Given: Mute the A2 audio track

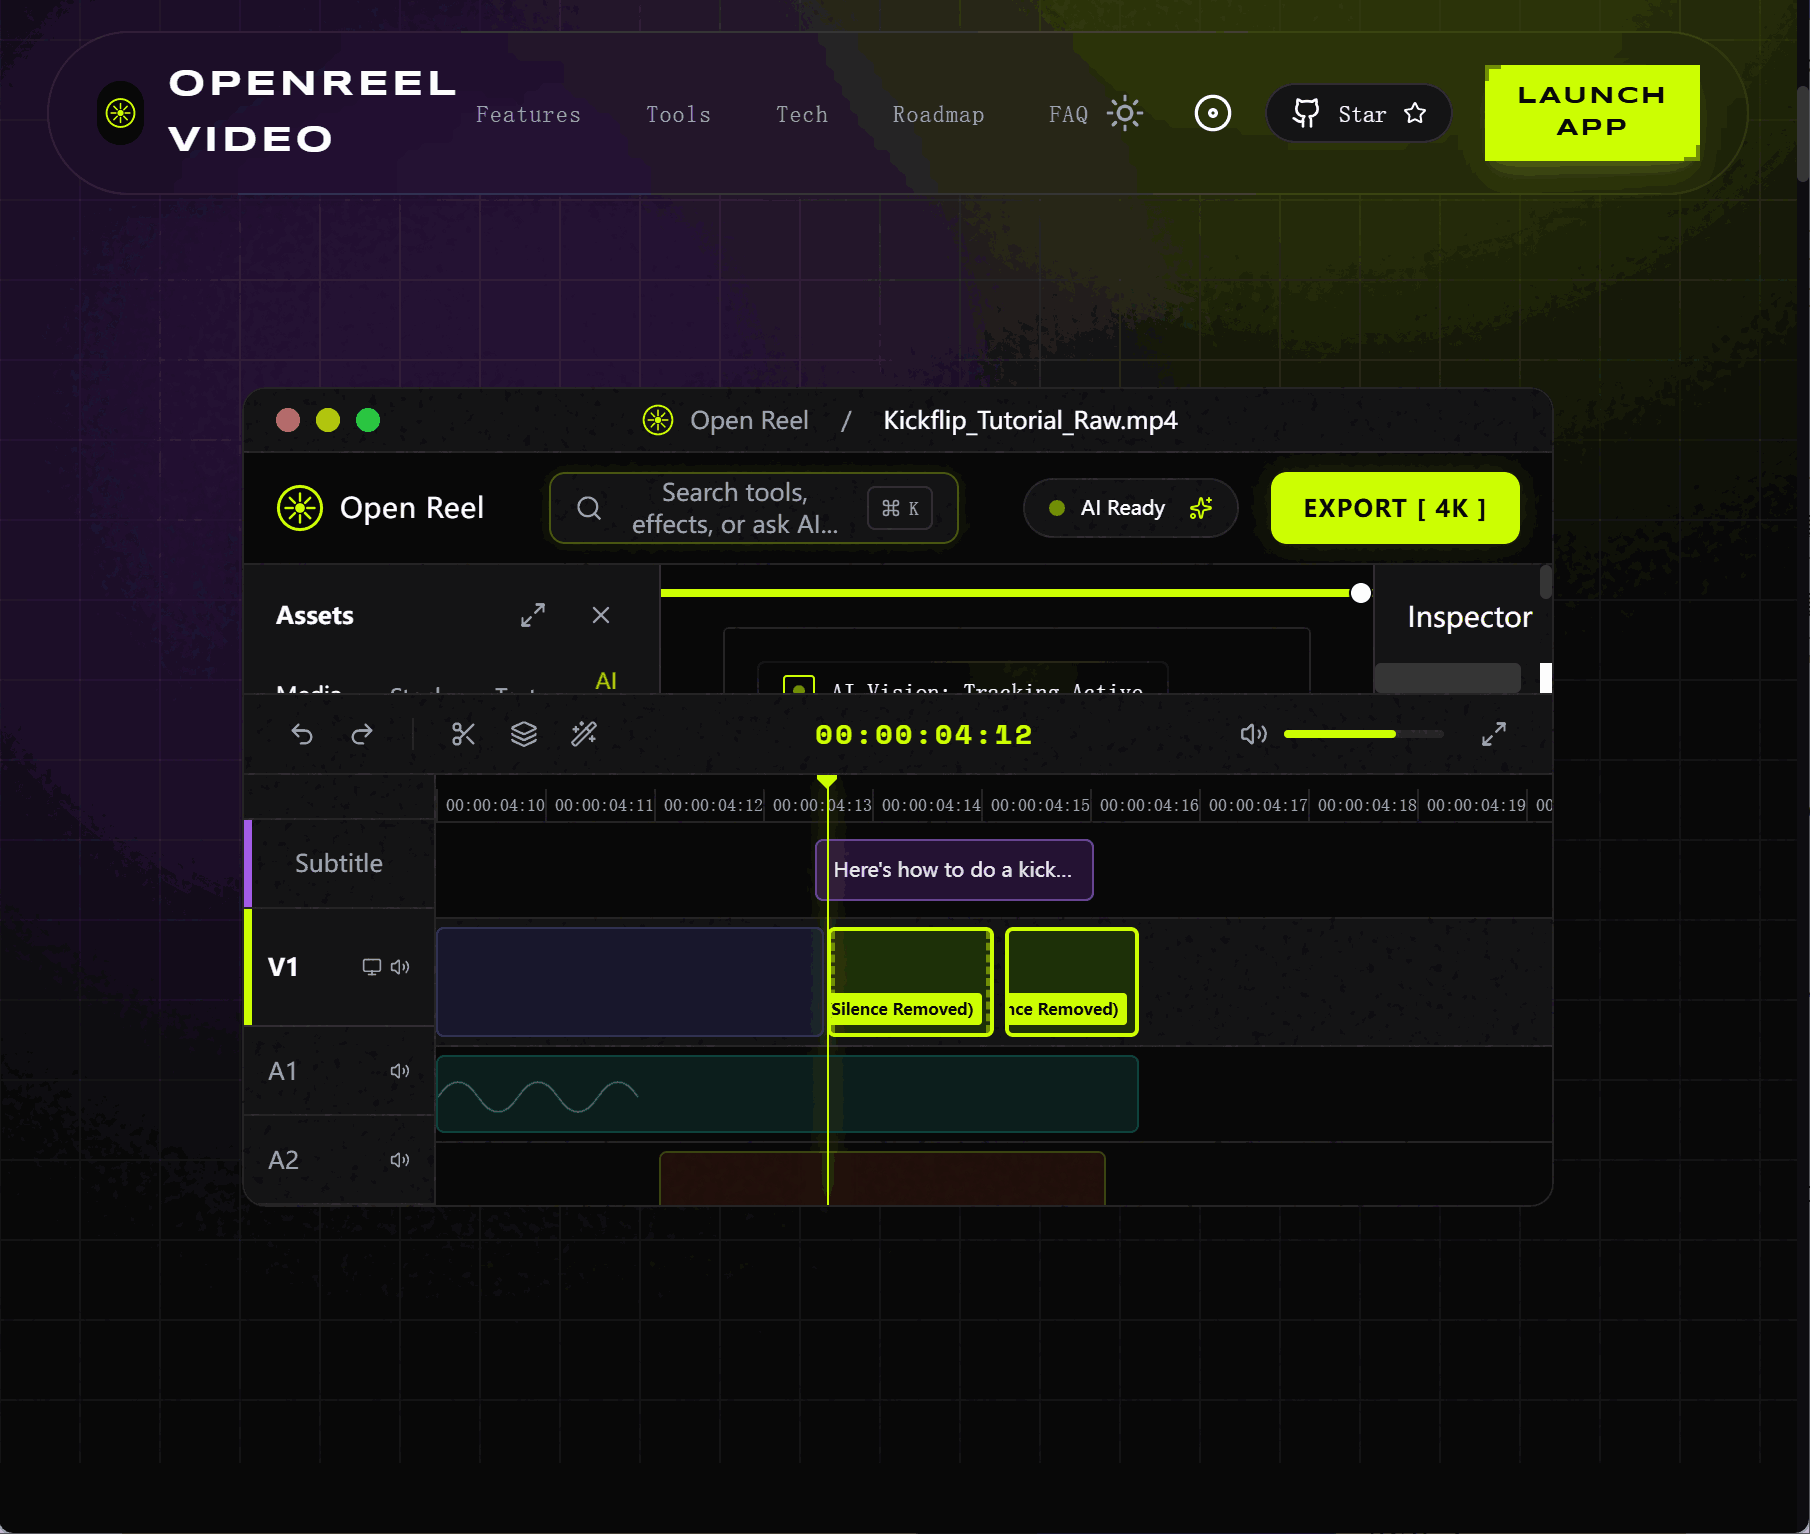Looking at the screenshot, I should (399, 1160).
